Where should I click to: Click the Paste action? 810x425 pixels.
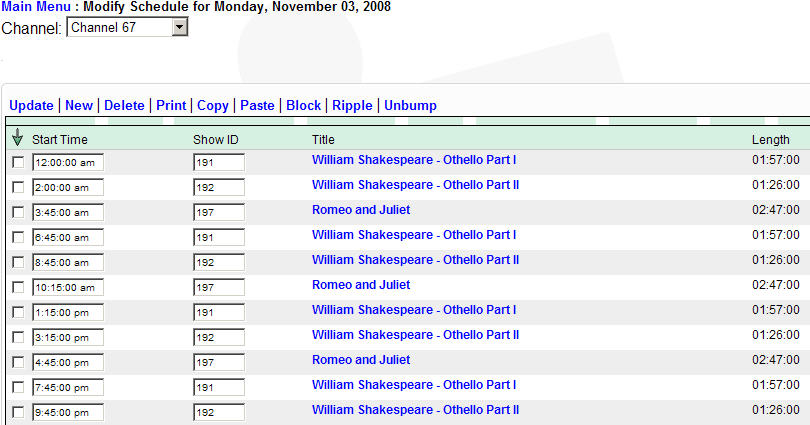click(x=257, y=105)
